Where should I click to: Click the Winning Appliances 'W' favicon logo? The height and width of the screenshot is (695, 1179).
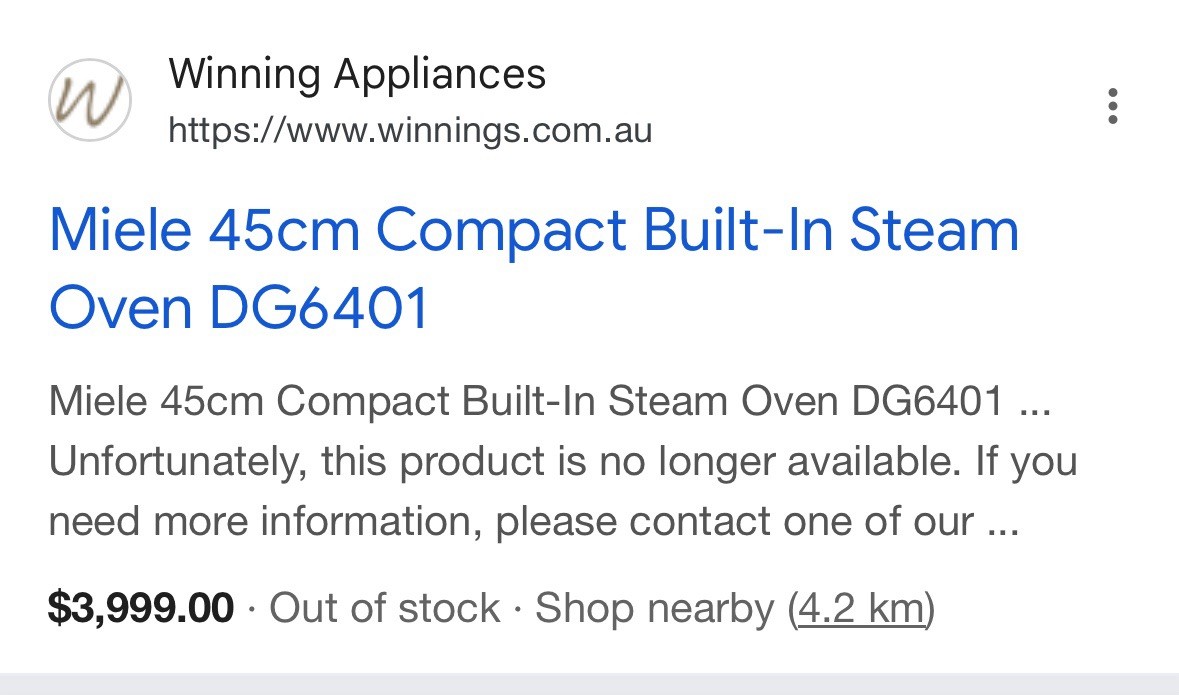[90, 100]
